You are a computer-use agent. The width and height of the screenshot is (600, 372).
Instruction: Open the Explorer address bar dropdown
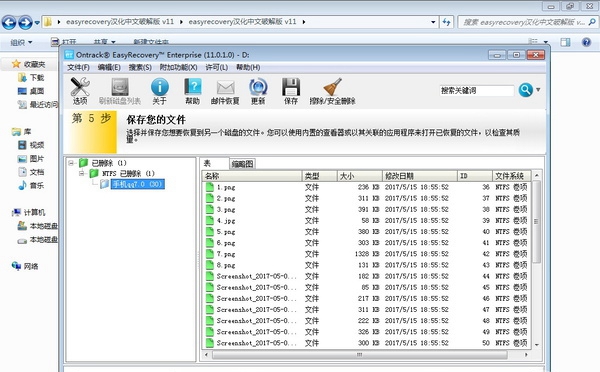coord(433,22)
